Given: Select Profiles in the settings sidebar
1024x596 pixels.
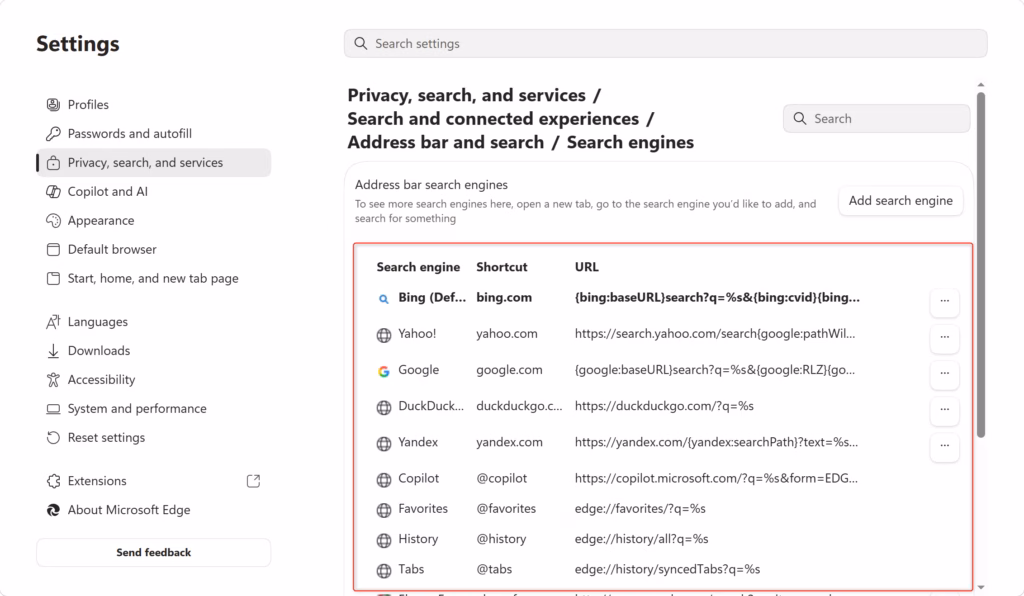Looking at the screenshot, I should [x=153, y=104].
